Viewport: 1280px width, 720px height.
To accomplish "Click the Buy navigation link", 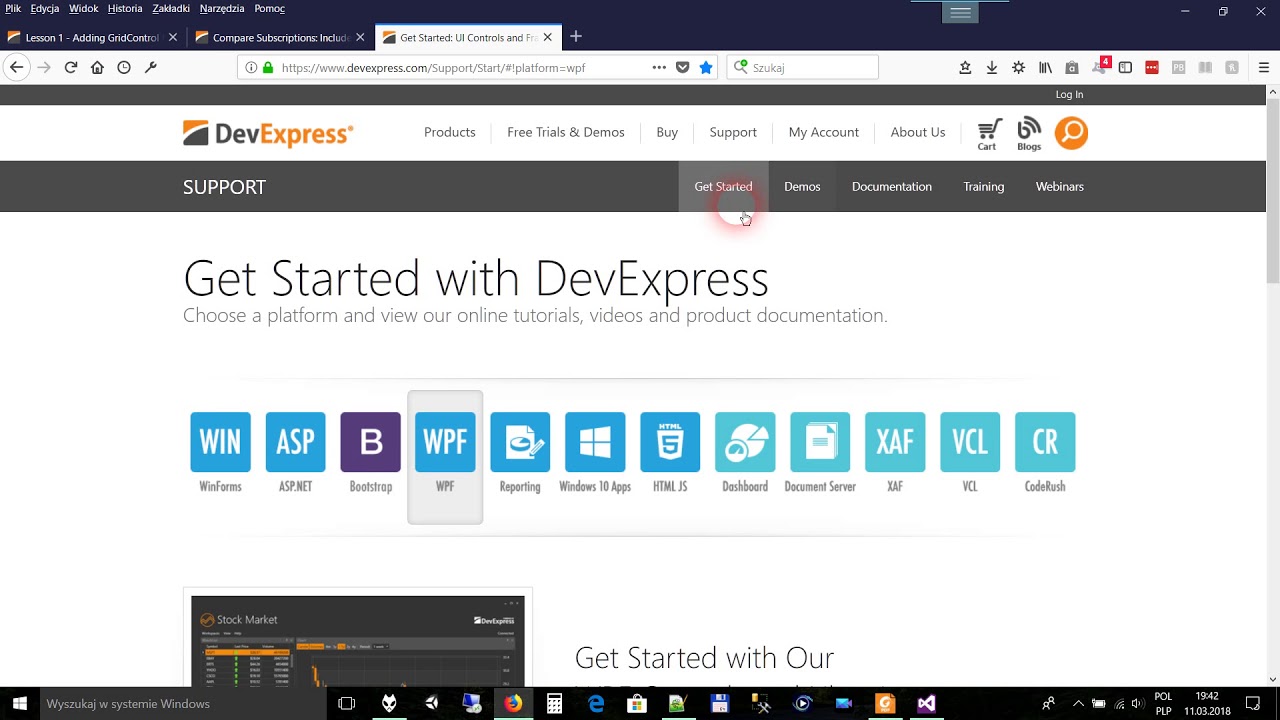I will click(x=667, y=132).
